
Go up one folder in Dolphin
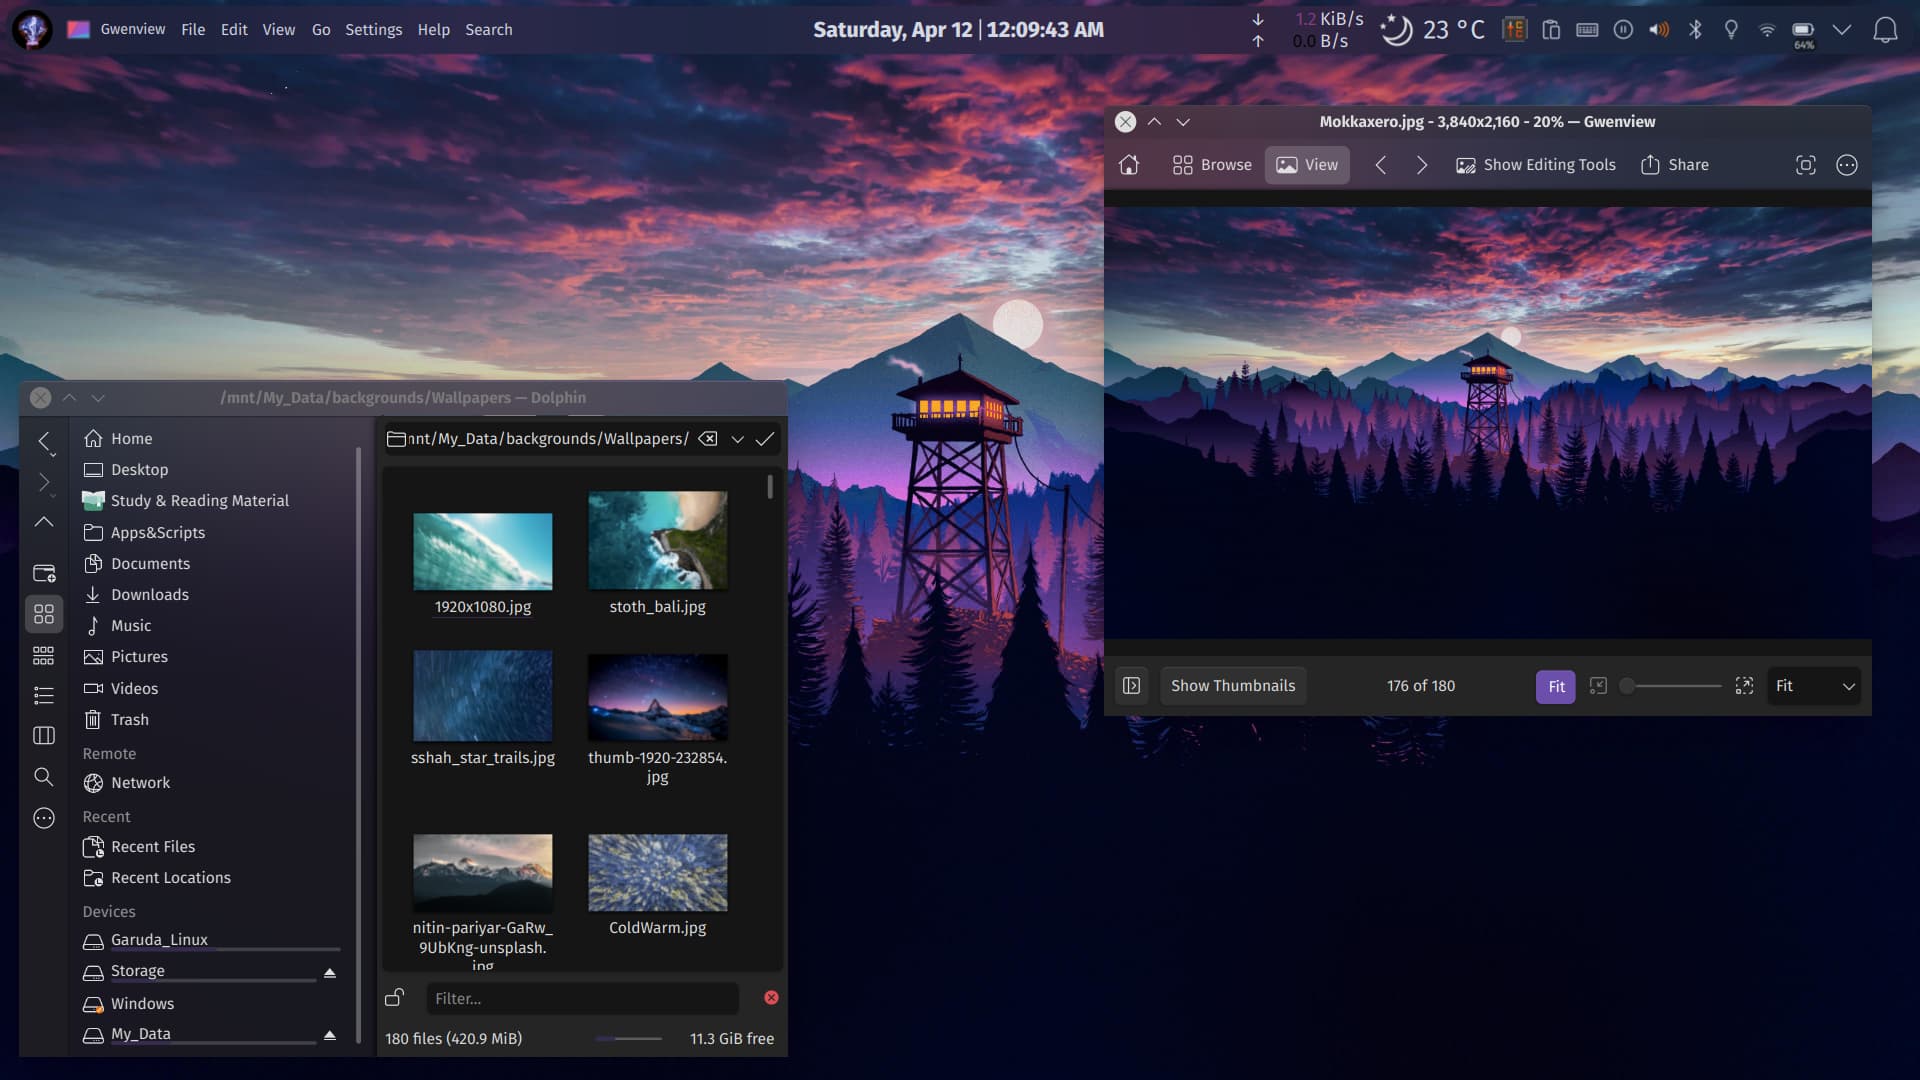click(44, 522)
